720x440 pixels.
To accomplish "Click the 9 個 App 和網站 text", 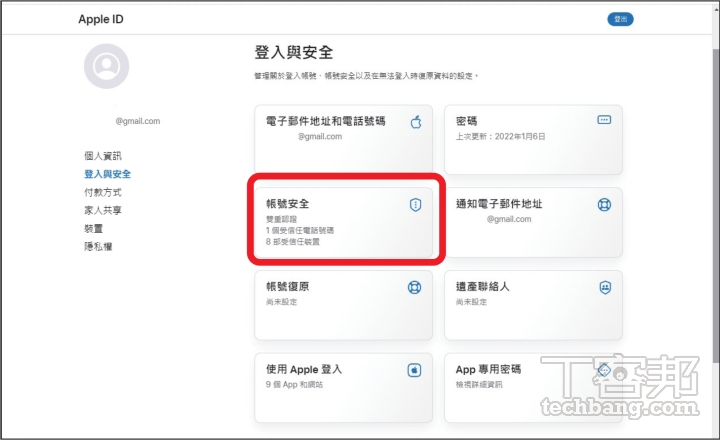I will click(x=294, y=384).
